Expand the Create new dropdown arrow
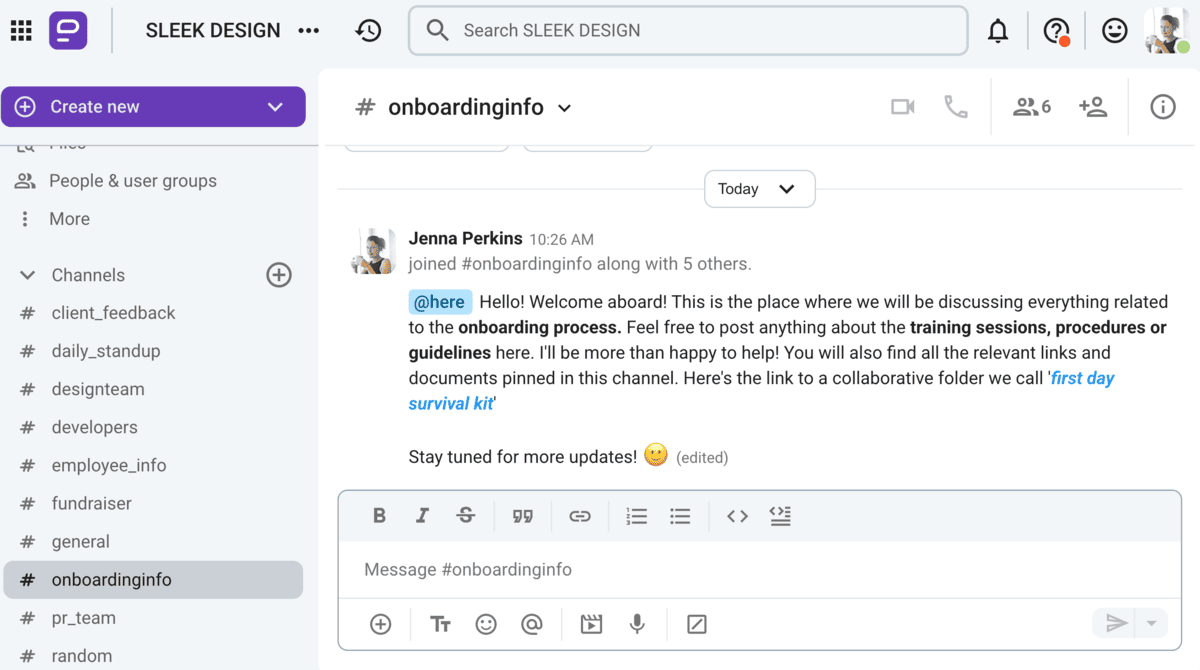Viewport: 1200px width, 670px height. coord(275,107)
